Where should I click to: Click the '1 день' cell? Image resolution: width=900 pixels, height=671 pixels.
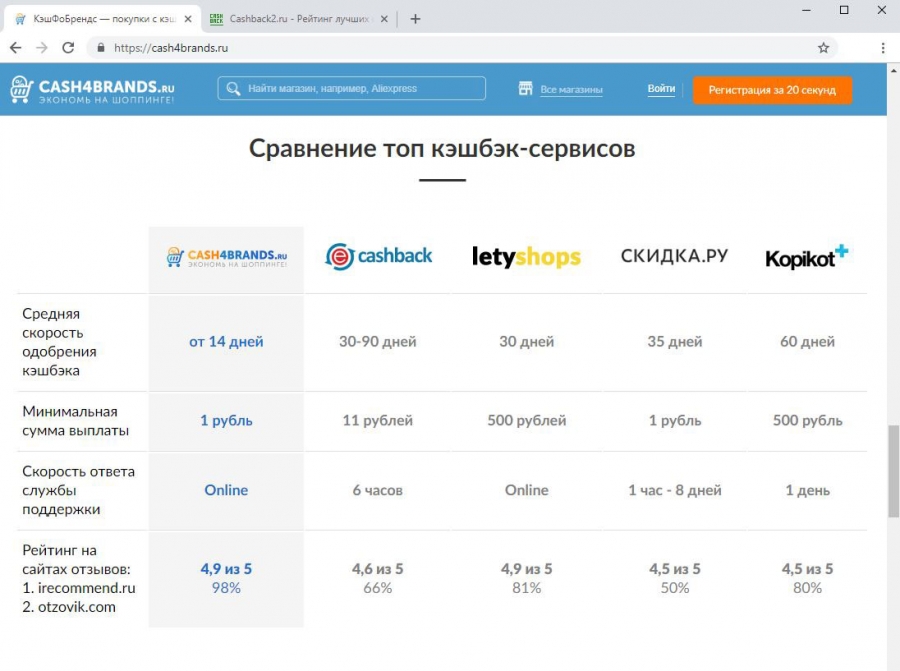tap(807, 490)
